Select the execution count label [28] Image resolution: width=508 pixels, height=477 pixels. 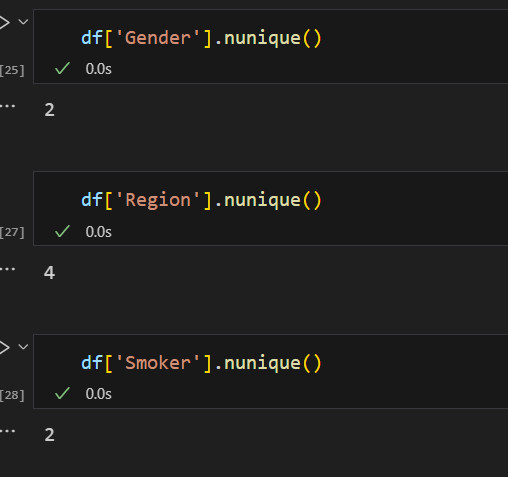[x=12, y=395]
